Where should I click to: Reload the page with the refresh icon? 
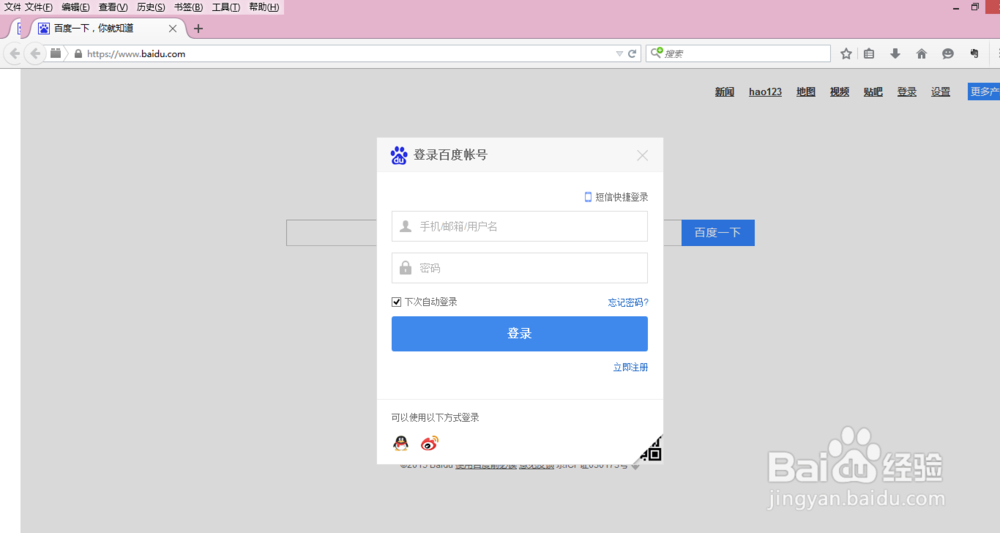[x=632, y=54]
